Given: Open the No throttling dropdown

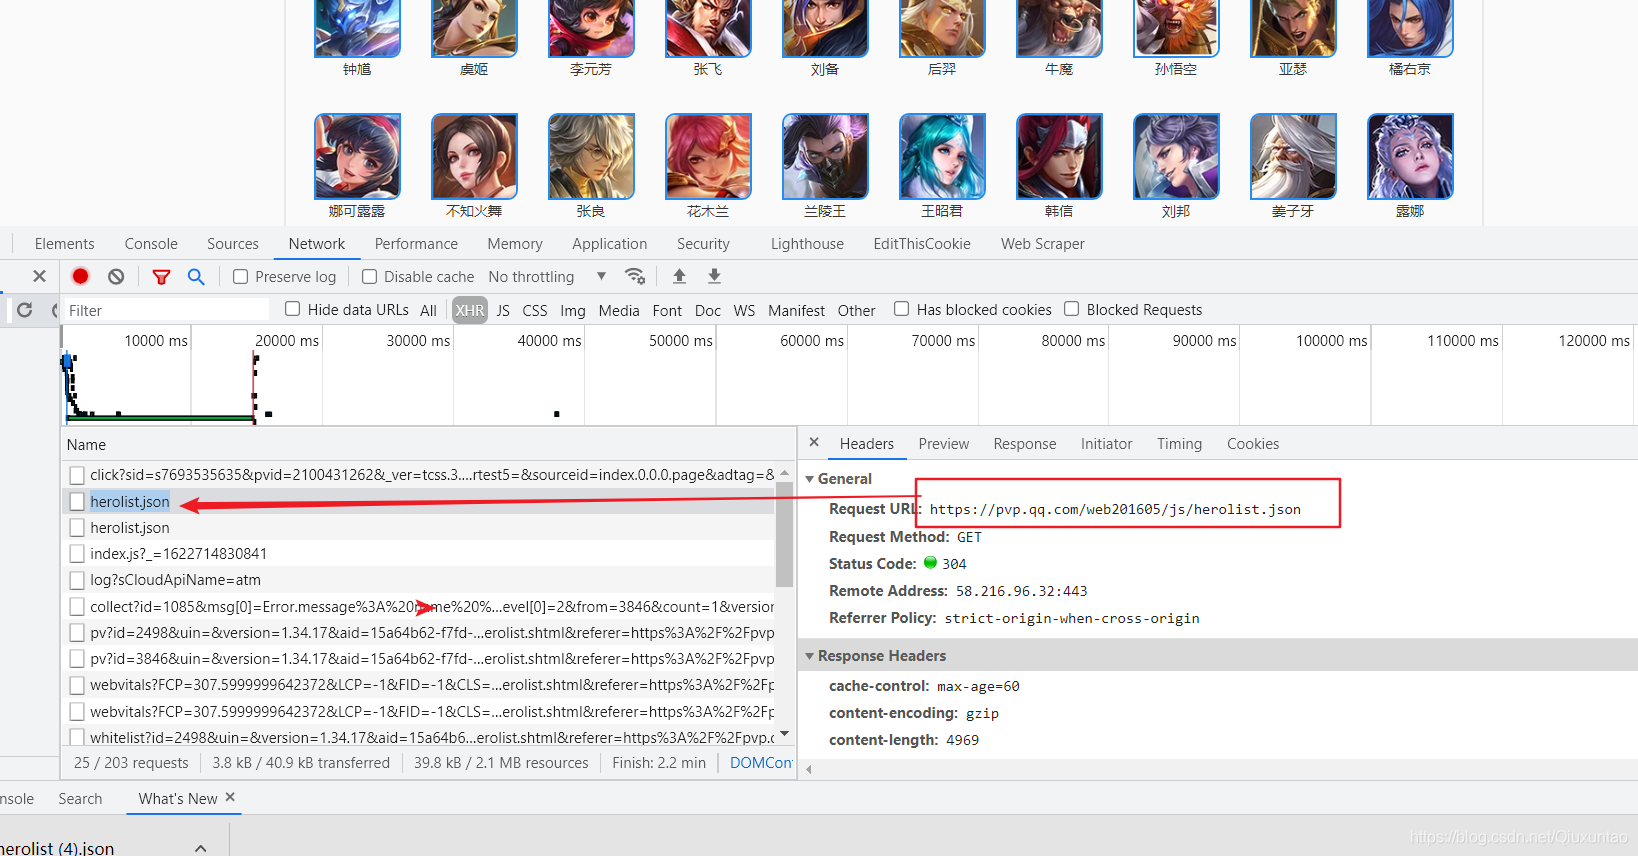Looking at the screenshot, I should point(547,277).
